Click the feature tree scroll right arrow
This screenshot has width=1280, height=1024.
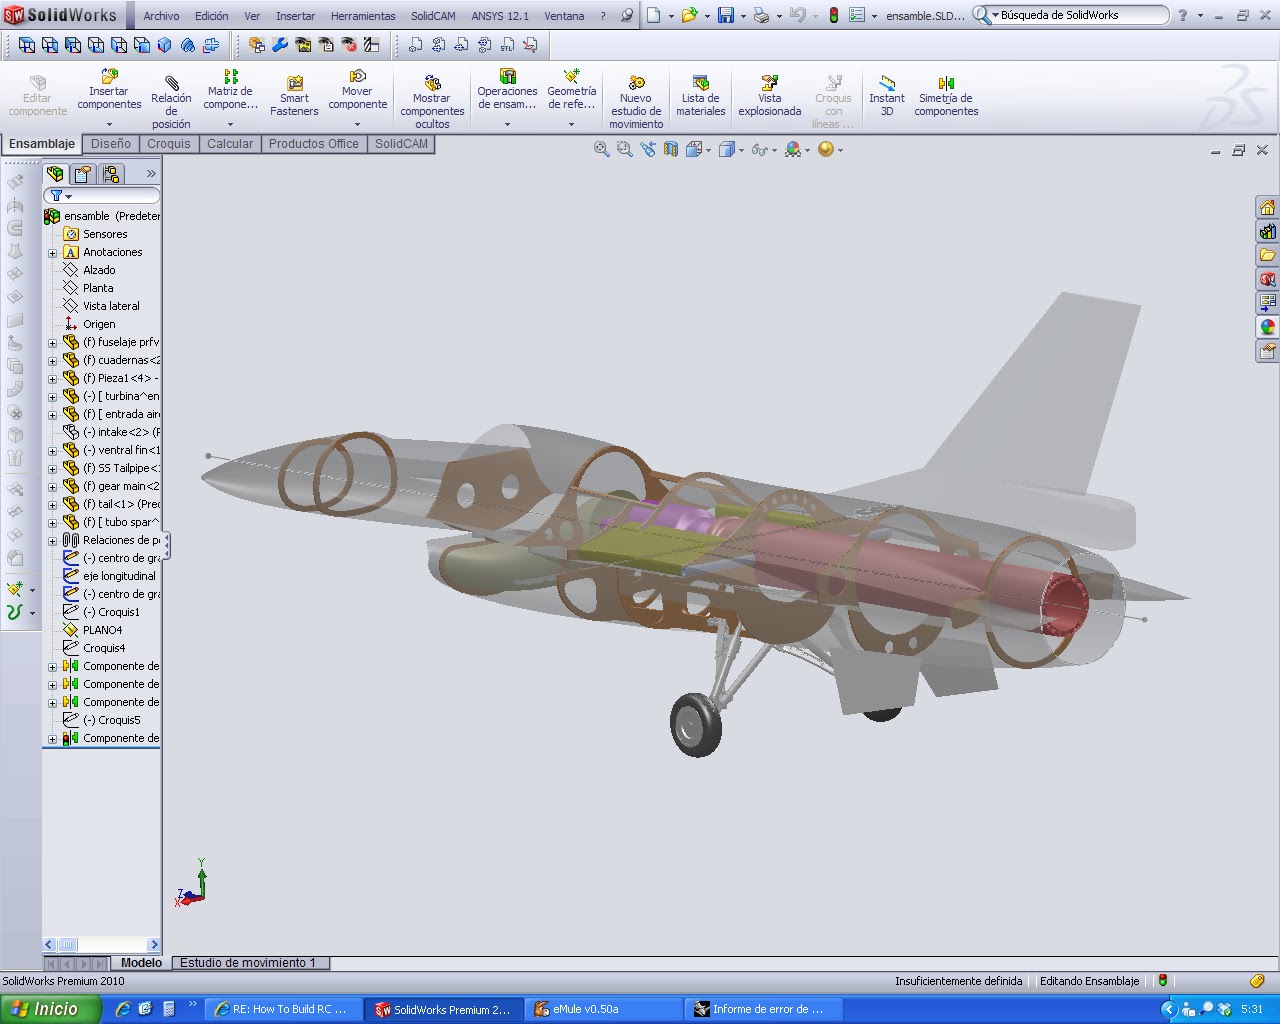pyautogui.click(x=153, y=944)
